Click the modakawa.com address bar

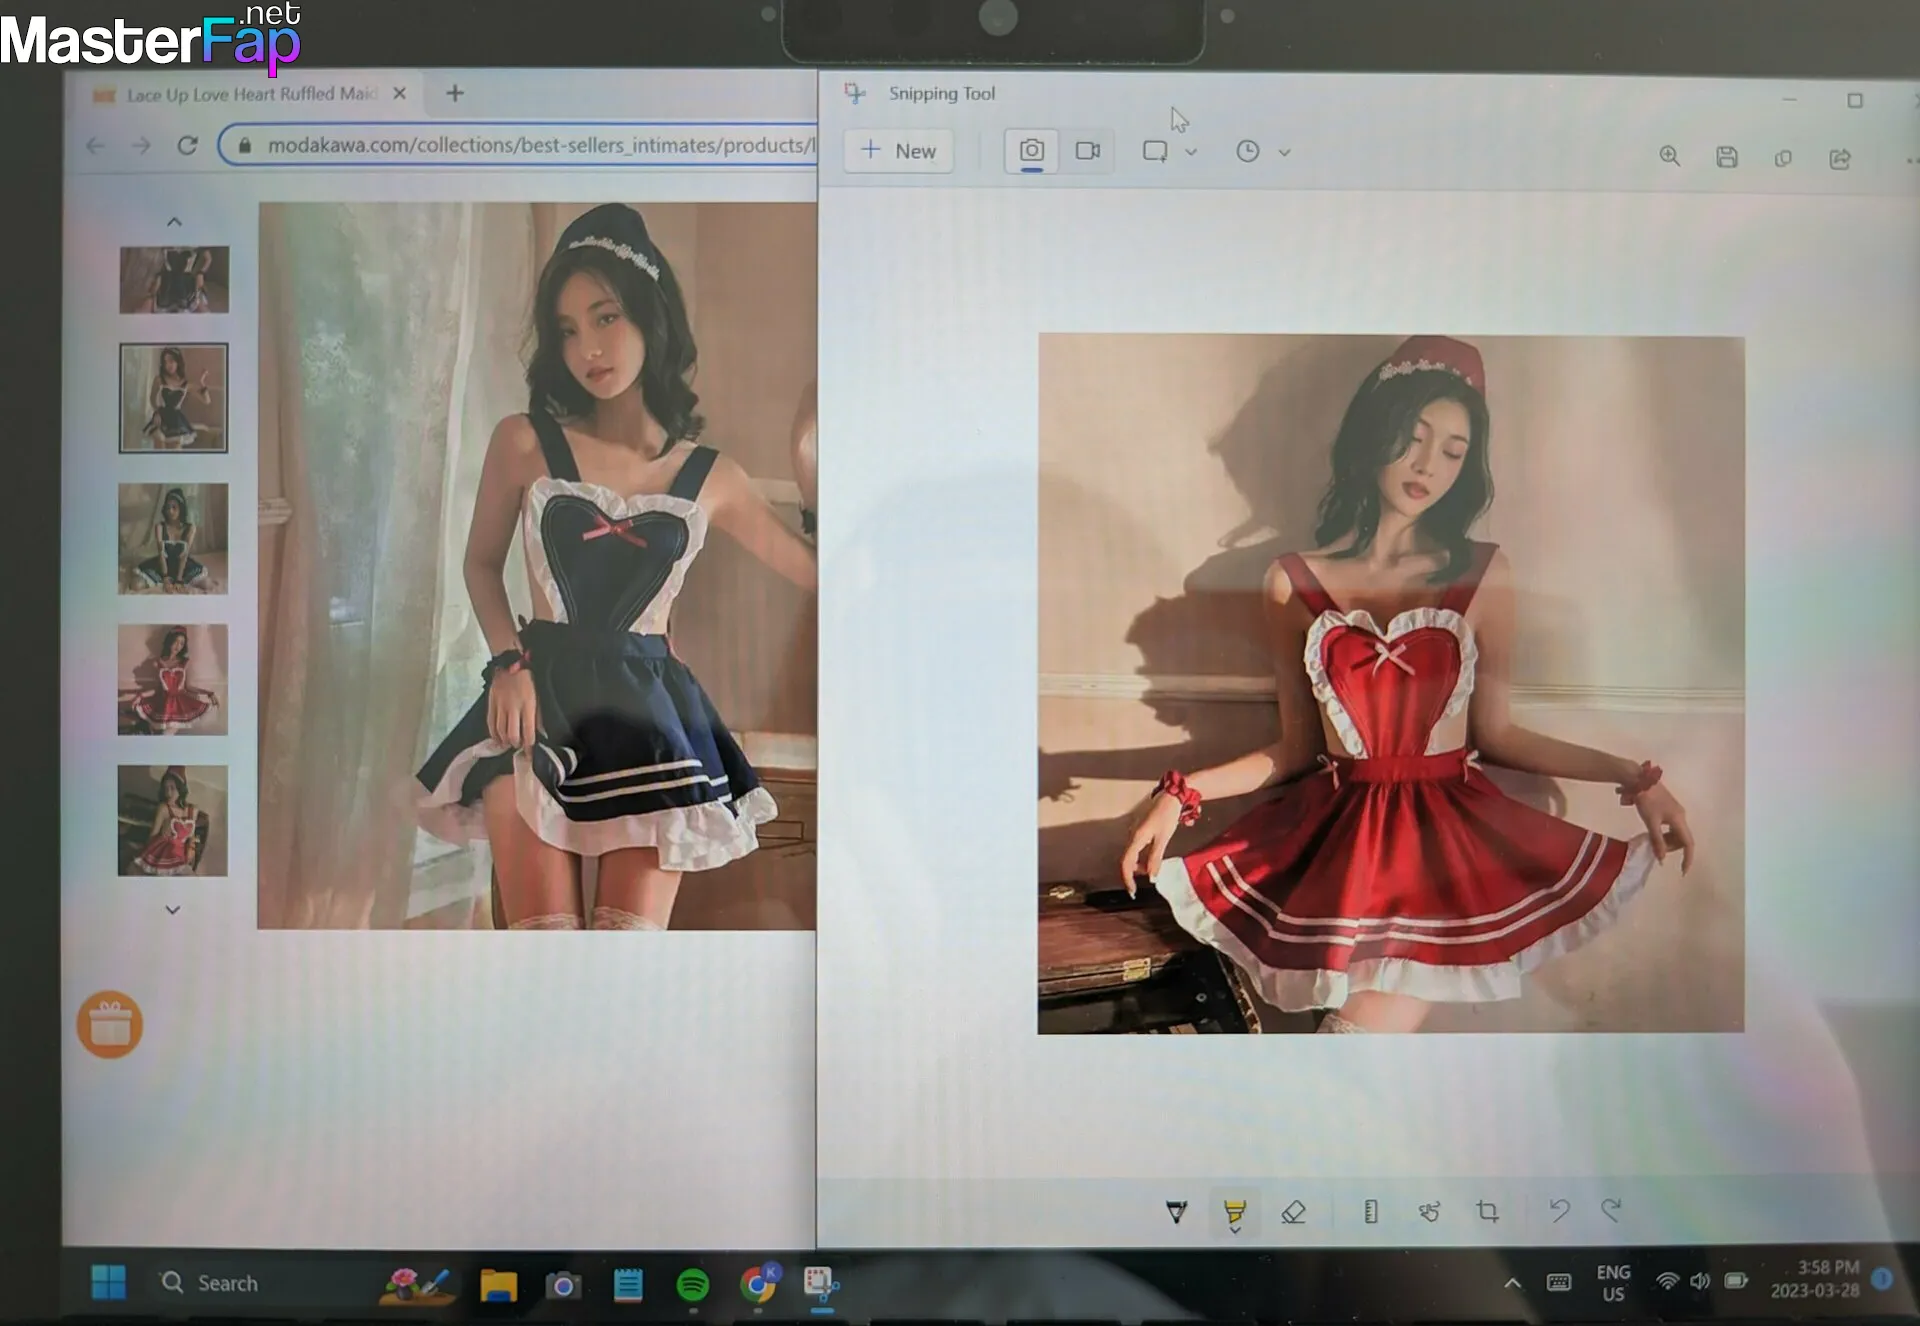tap(517, 146)
